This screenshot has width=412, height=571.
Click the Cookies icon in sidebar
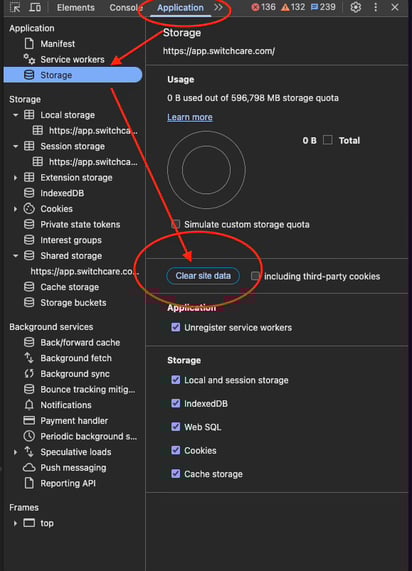coord(29,209)
